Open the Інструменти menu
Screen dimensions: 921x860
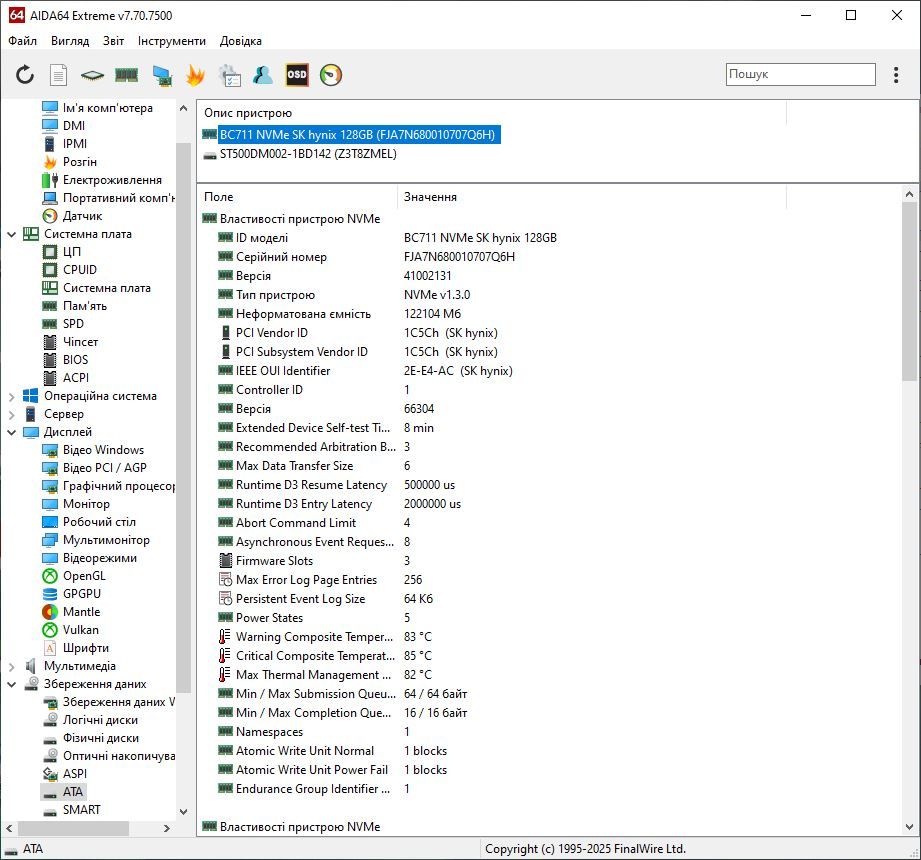(172, 41)
